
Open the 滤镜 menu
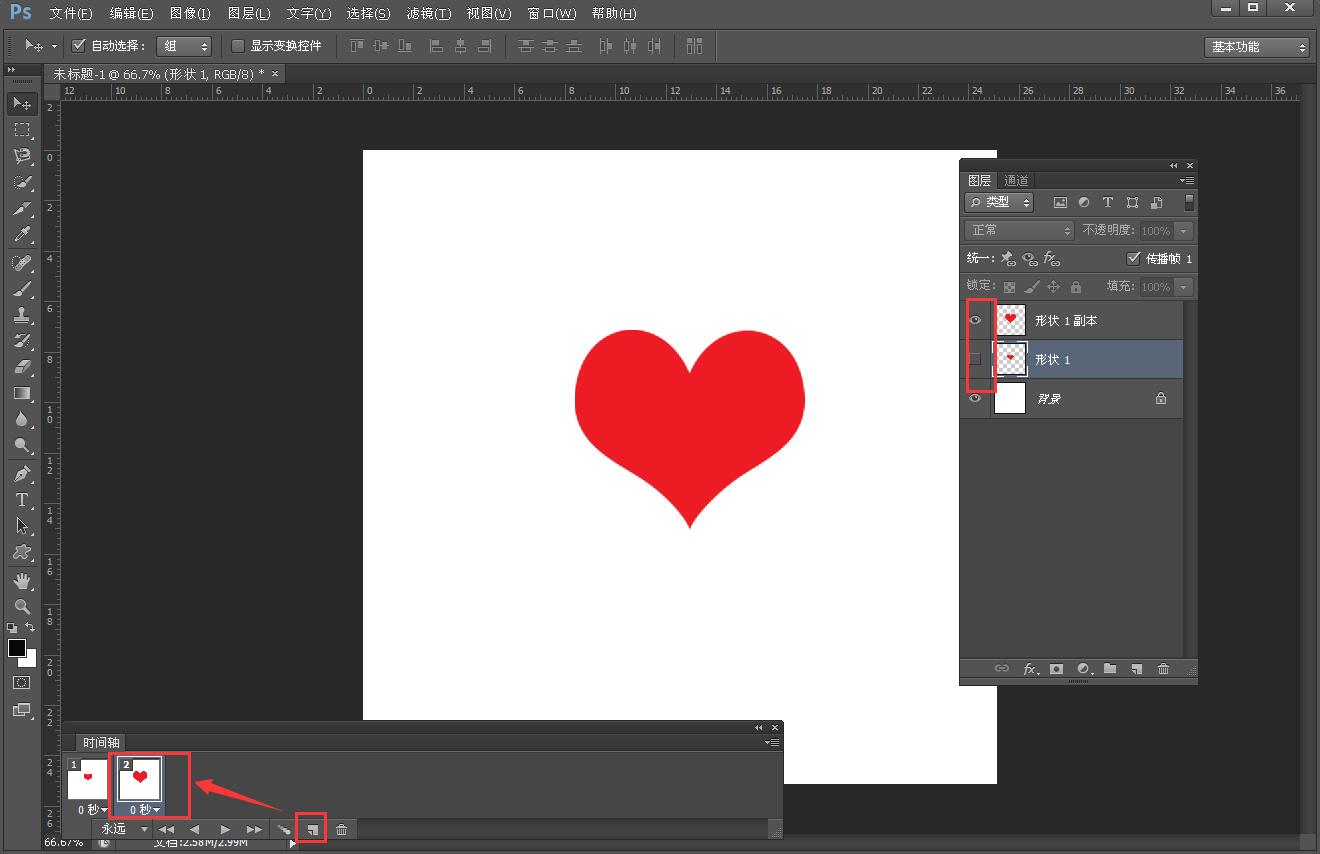click(428, 14)
